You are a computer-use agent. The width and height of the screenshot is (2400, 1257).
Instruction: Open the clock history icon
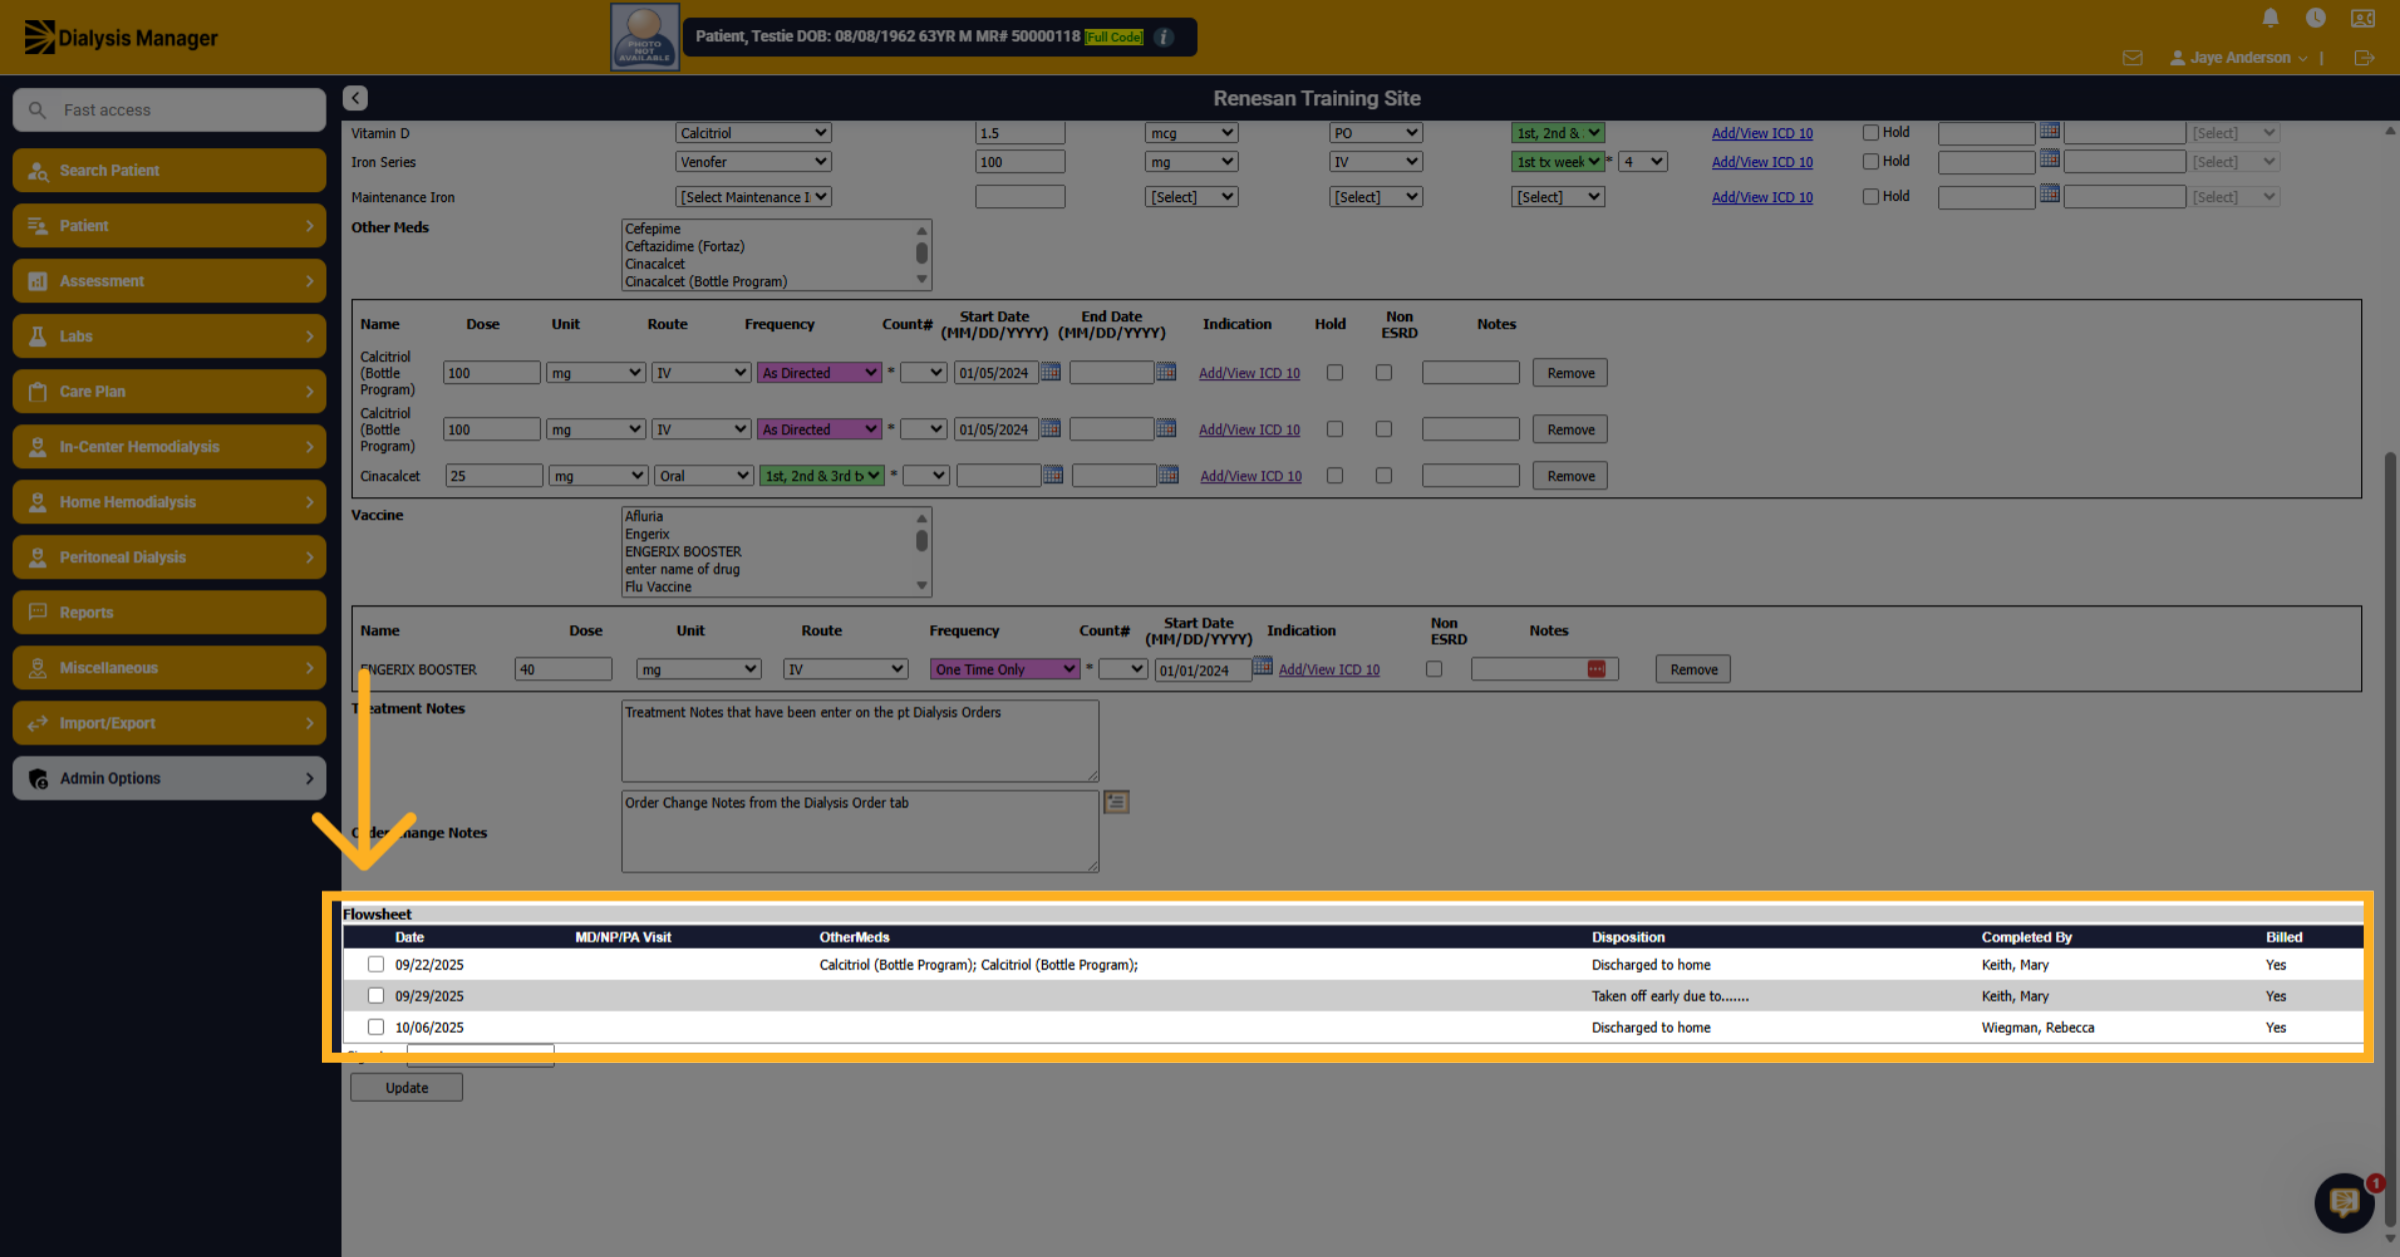coord(2315,18)
